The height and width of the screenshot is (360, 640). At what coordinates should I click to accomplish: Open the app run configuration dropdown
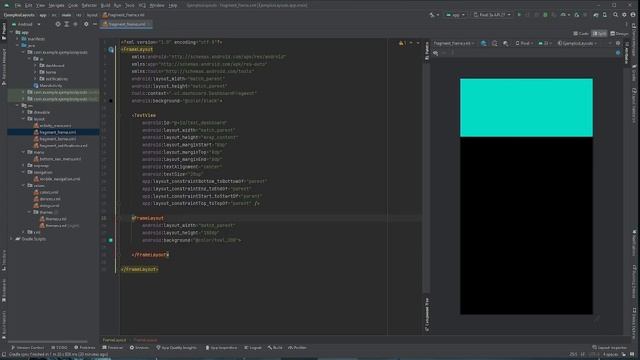[x=455, y=15]
